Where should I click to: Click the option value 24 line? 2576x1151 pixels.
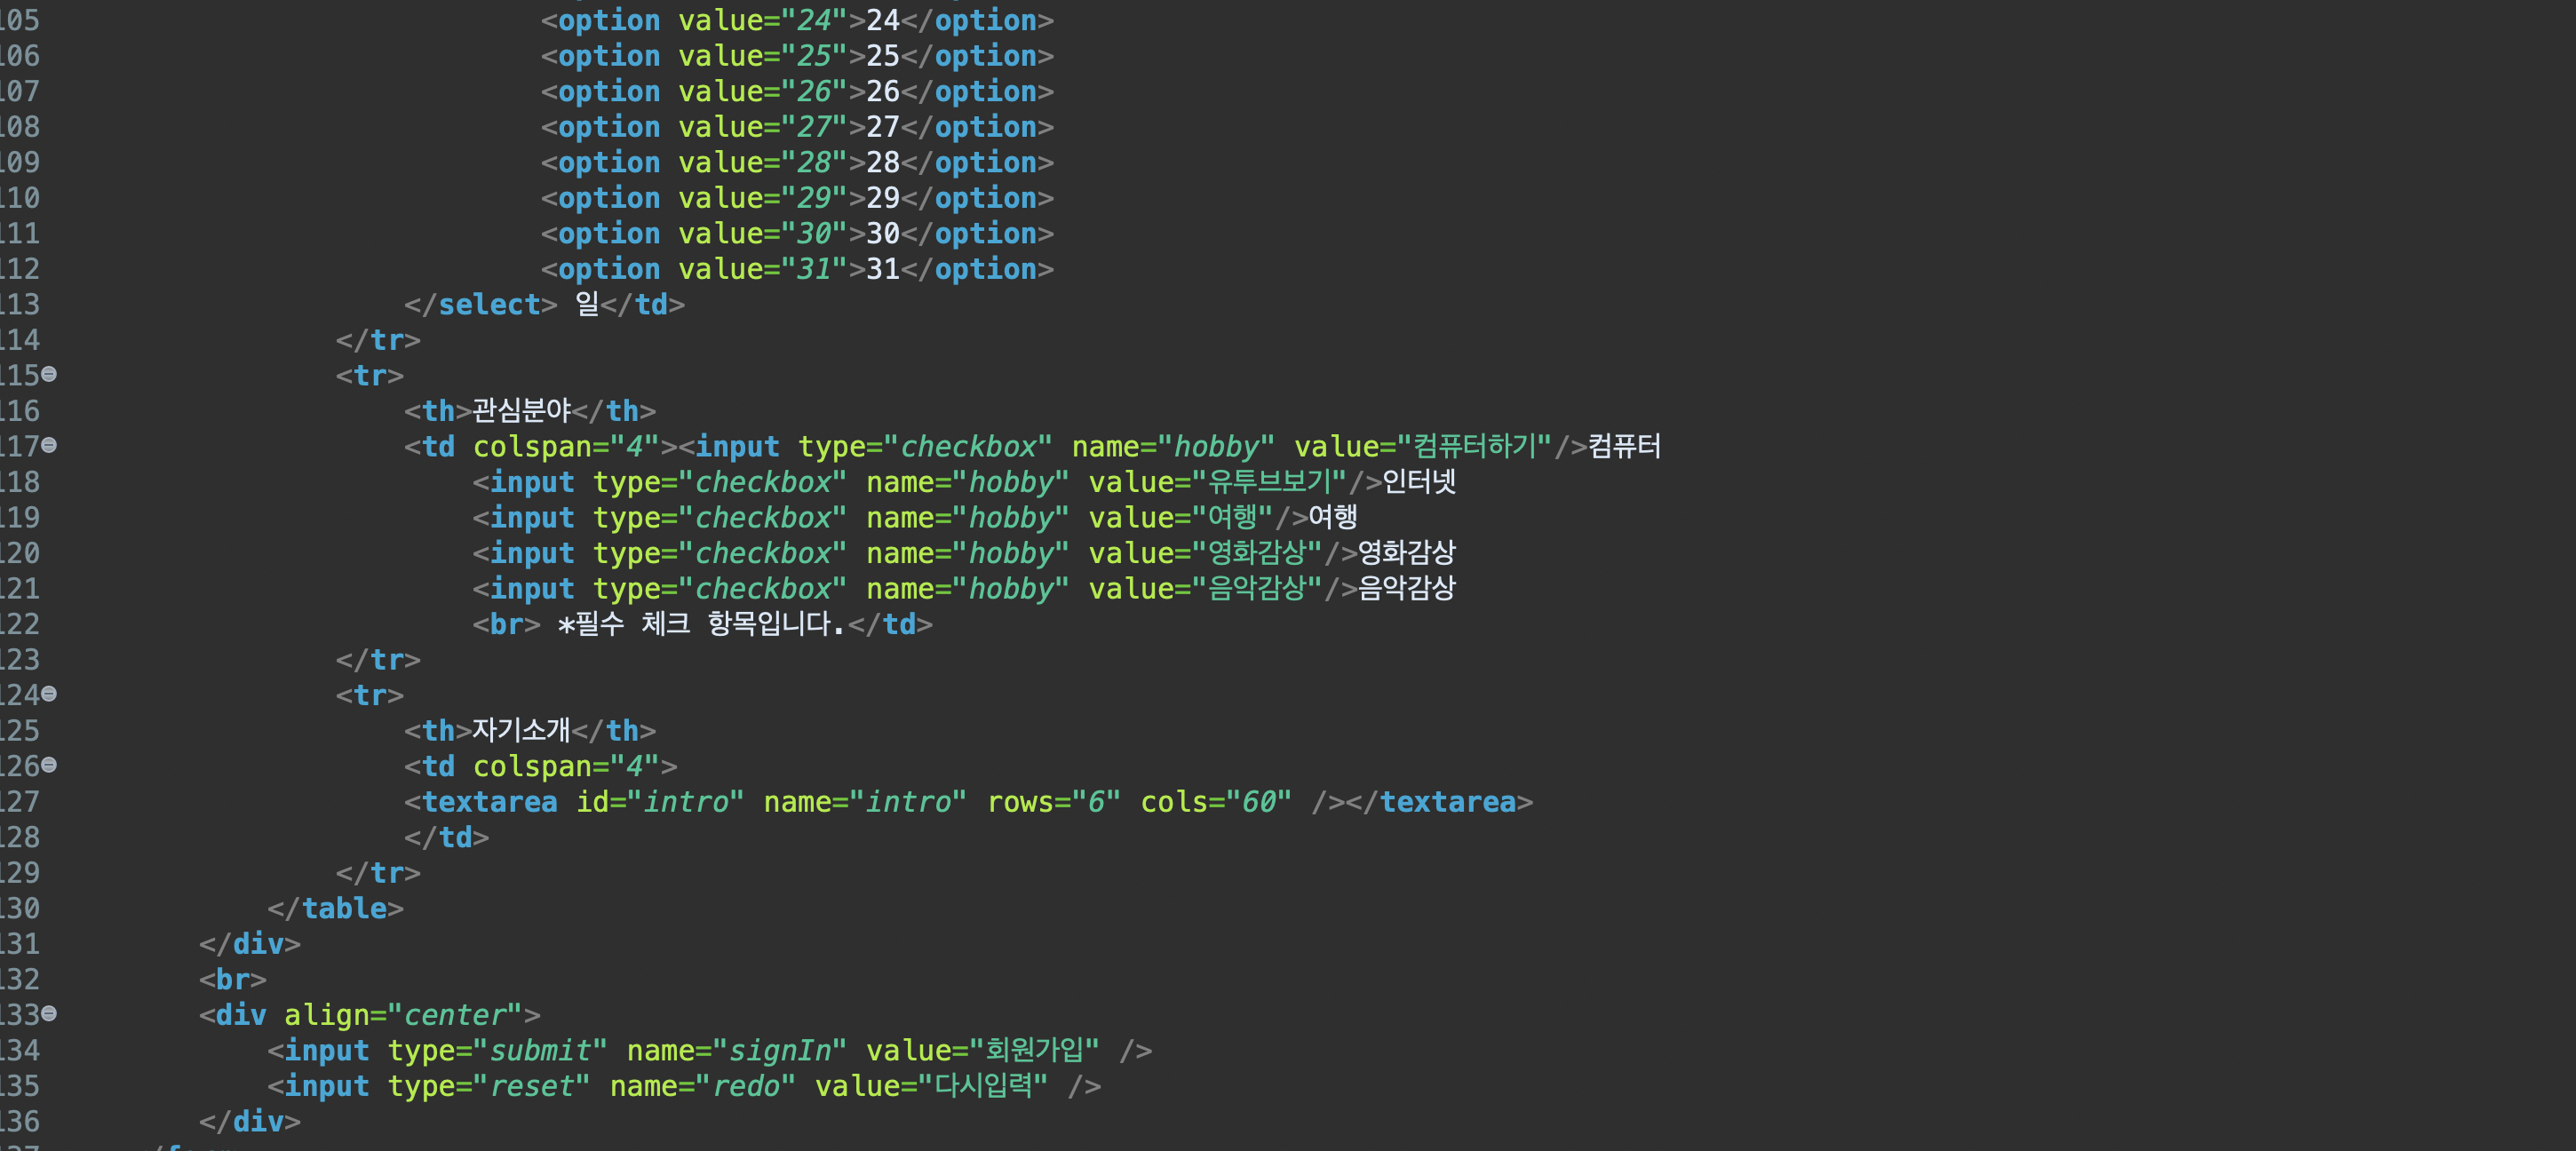(796, 20)
